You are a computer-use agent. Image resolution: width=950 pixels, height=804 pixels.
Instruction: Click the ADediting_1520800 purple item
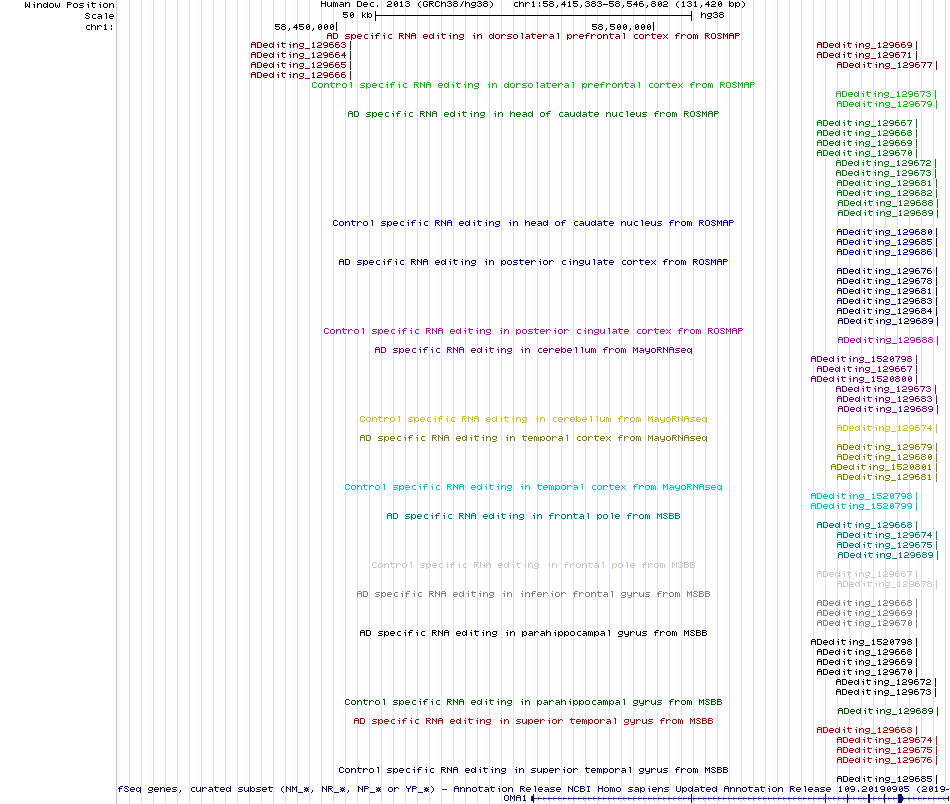[861, 379]
